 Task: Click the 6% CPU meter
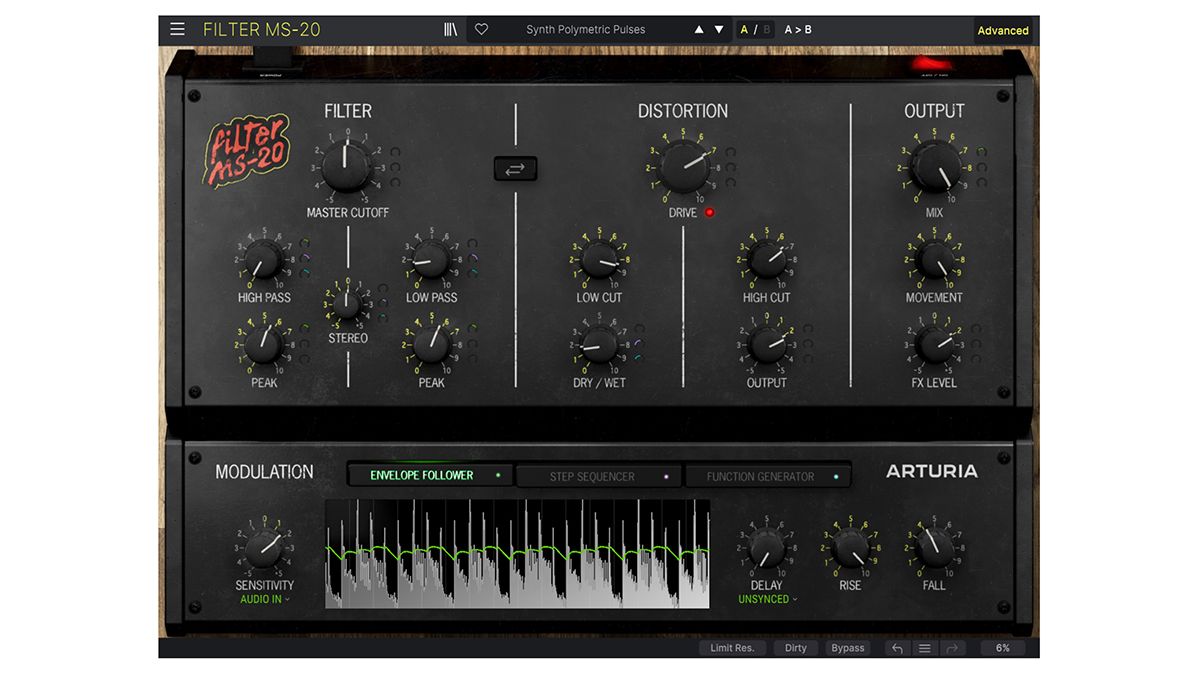(x=1002, y=648)
